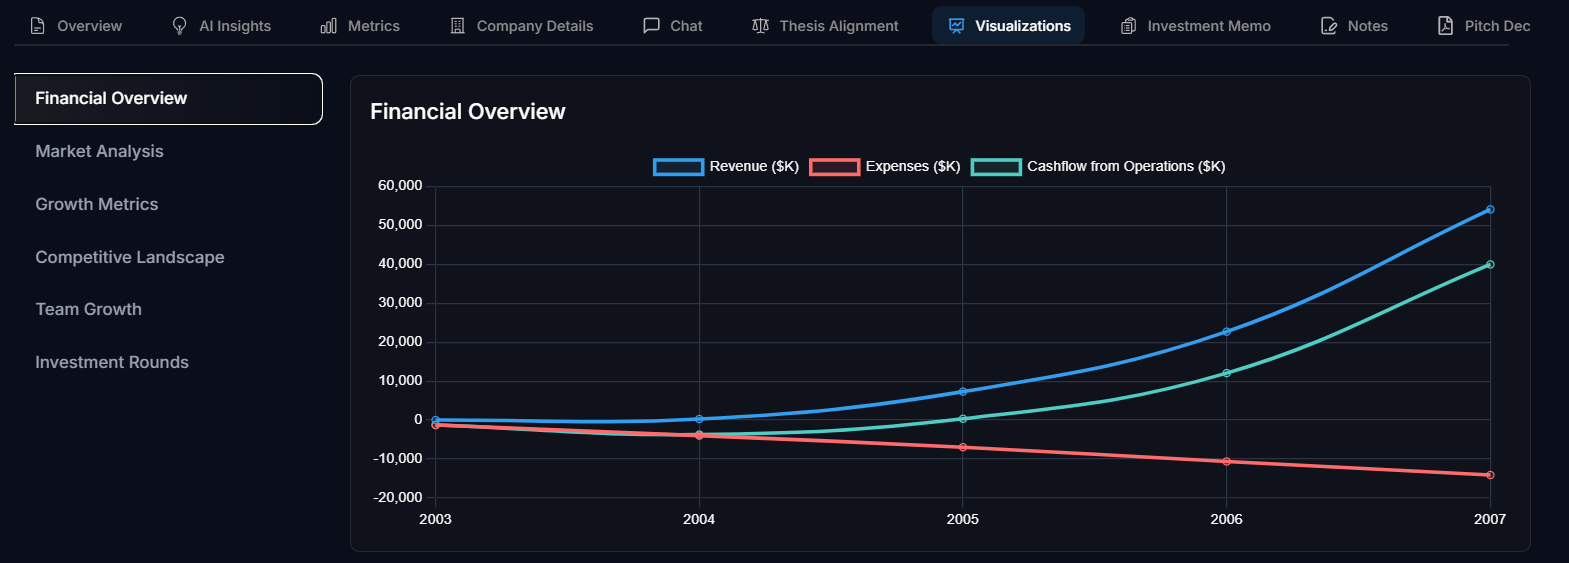This screenshot has width=1569, height=563.
Task: Go to Investment Rounds section
Action: coord(112,362)
